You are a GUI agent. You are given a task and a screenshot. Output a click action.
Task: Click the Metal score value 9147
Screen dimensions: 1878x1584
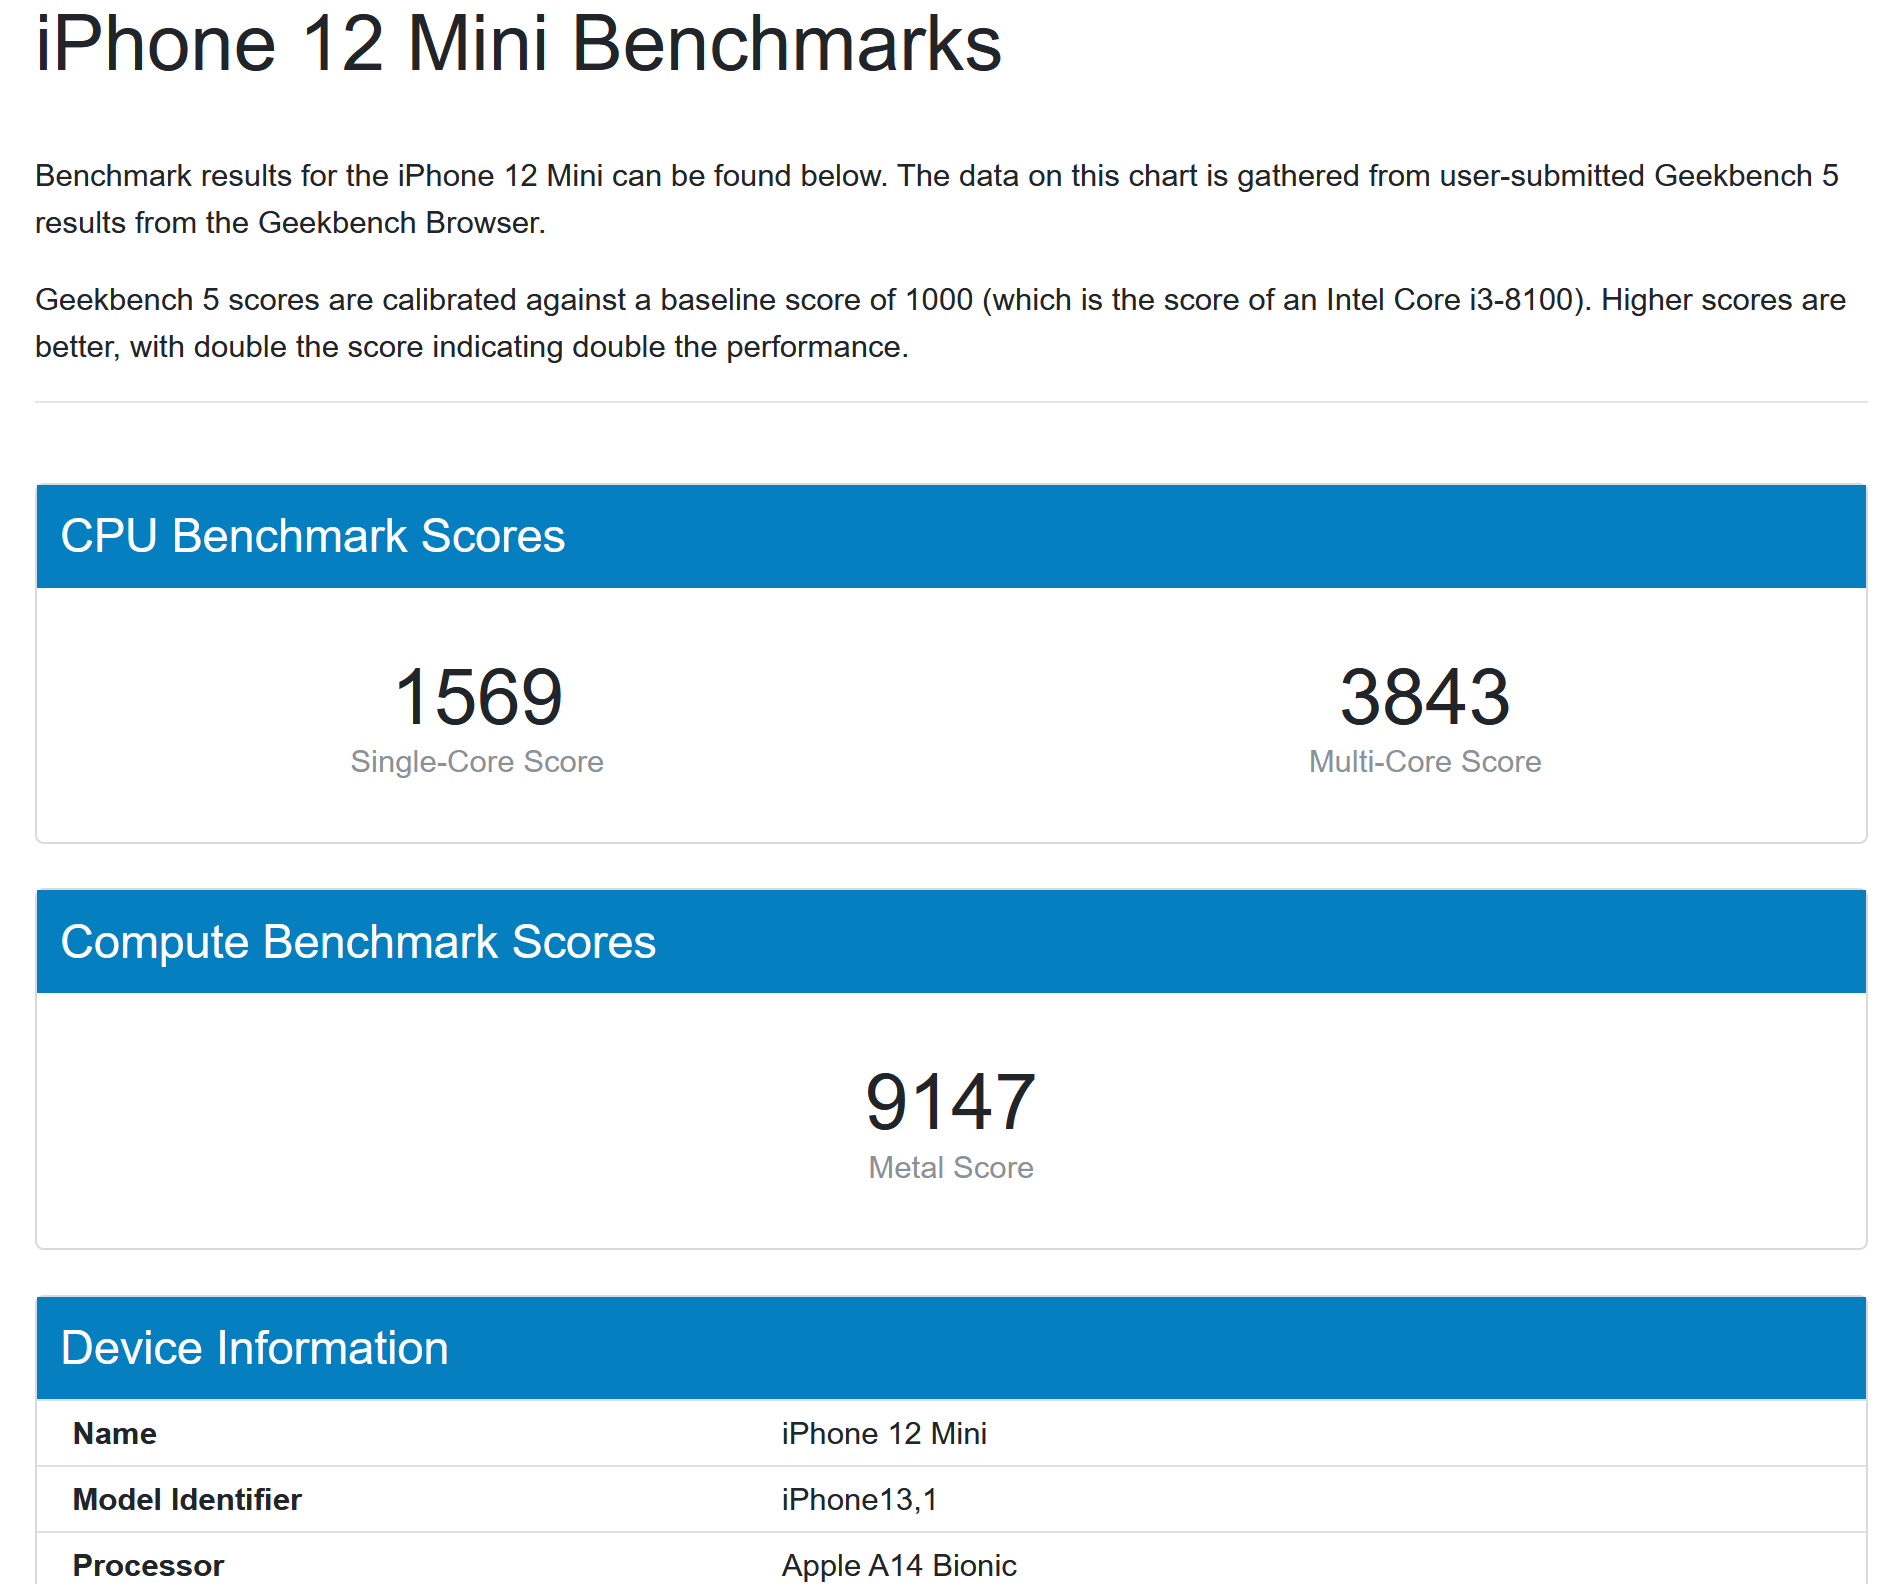point(951,1102)
